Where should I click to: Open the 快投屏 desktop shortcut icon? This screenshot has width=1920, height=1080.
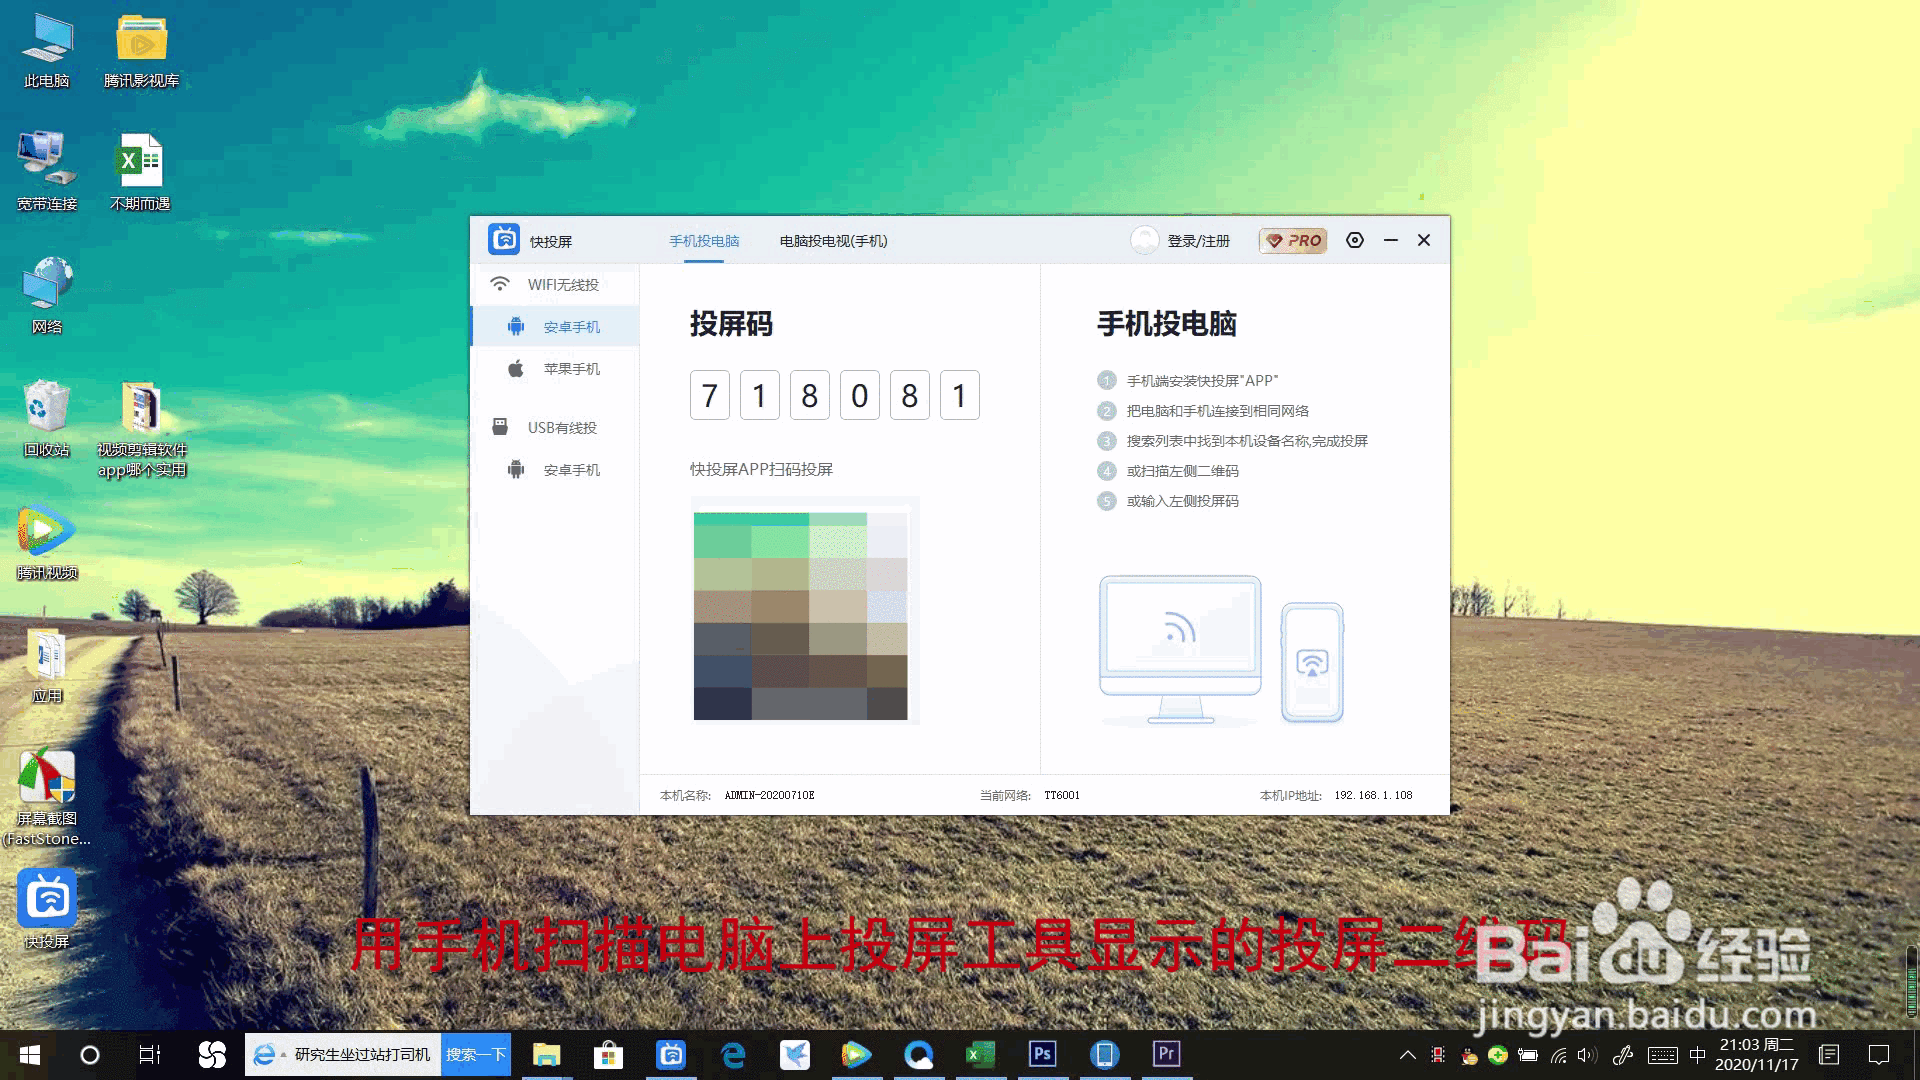pyautogui.click(x=47, y=899)
